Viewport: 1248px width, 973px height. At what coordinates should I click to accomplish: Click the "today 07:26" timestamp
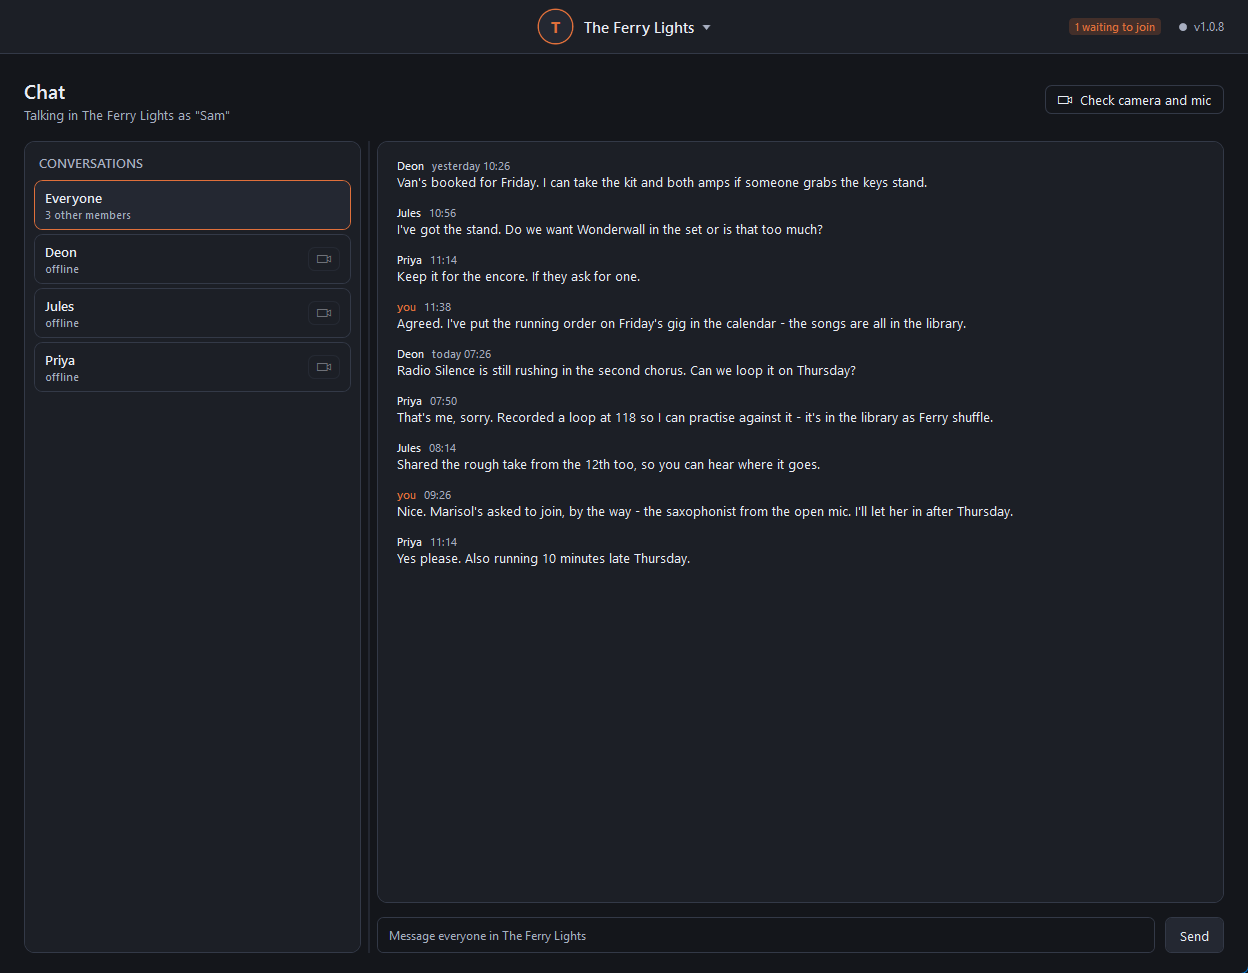(461, 354)
